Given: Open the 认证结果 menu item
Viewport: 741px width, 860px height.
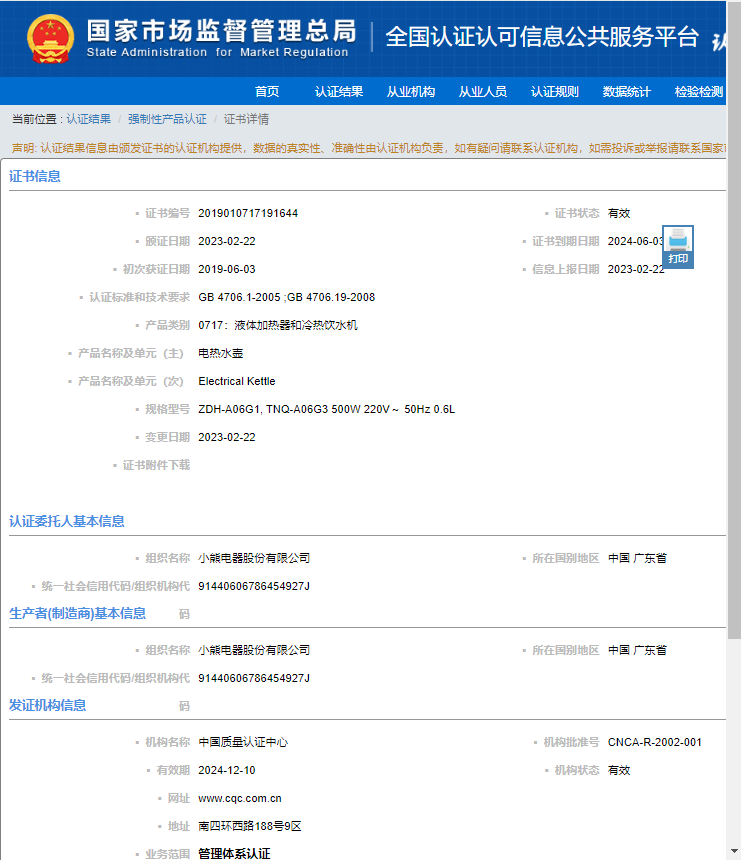Looking at the screenshot, I should (339, 92).
